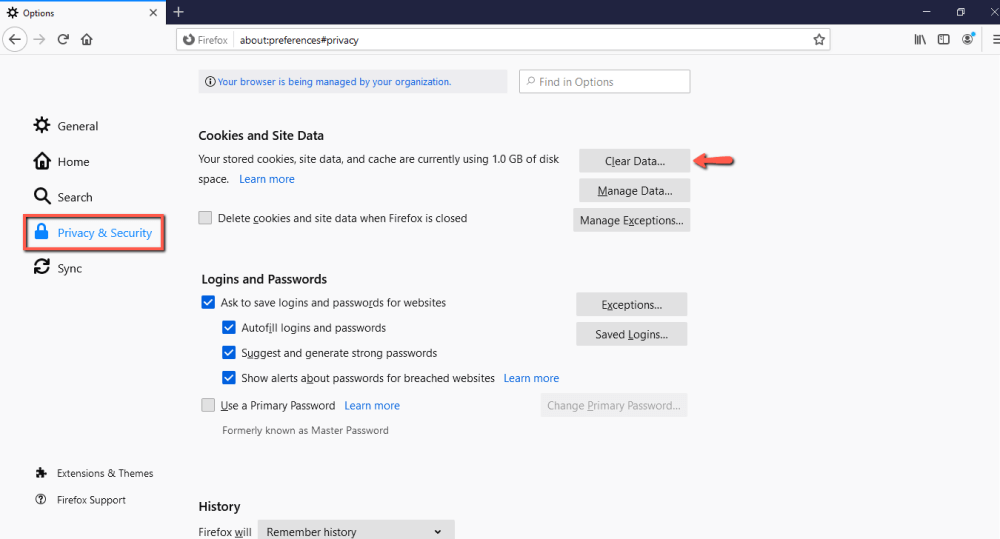The image size is (1000, 539).
Task: Open a new tab with plus icon
Action: pos(179,12)
